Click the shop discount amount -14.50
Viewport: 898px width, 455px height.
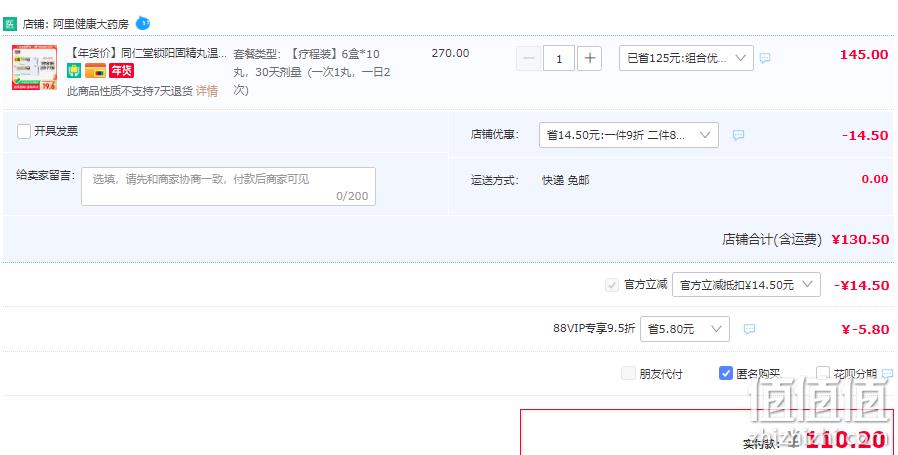865,136
